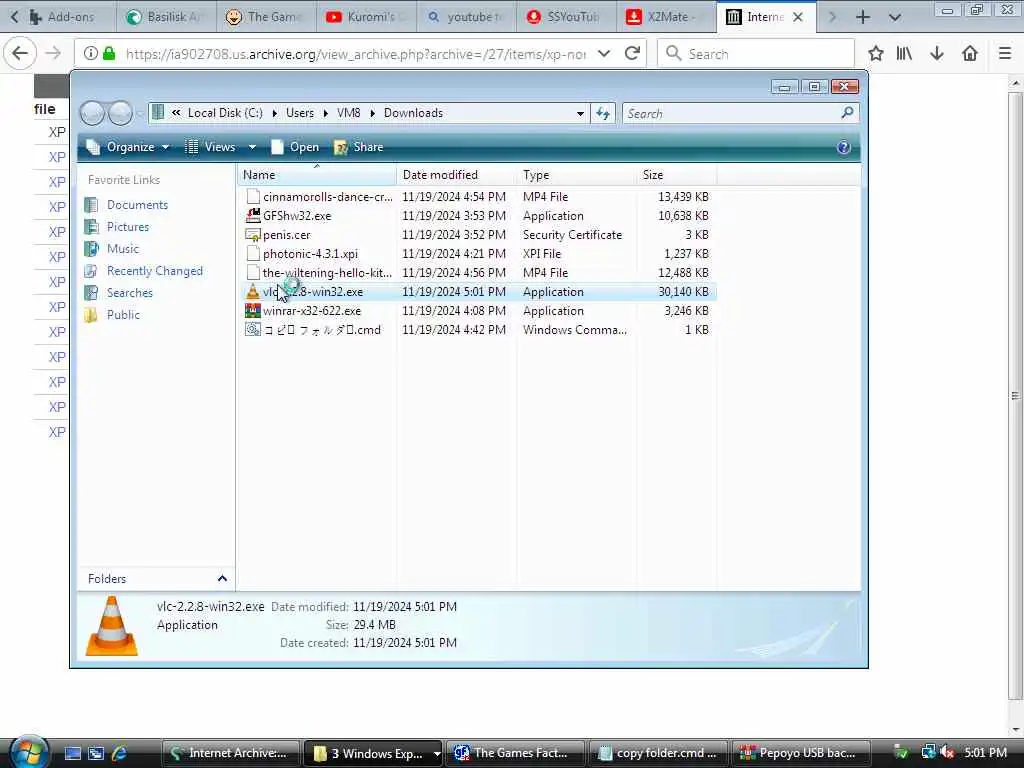
Task: Click Open in the Explorer toolbar
Action: point(295,147)
